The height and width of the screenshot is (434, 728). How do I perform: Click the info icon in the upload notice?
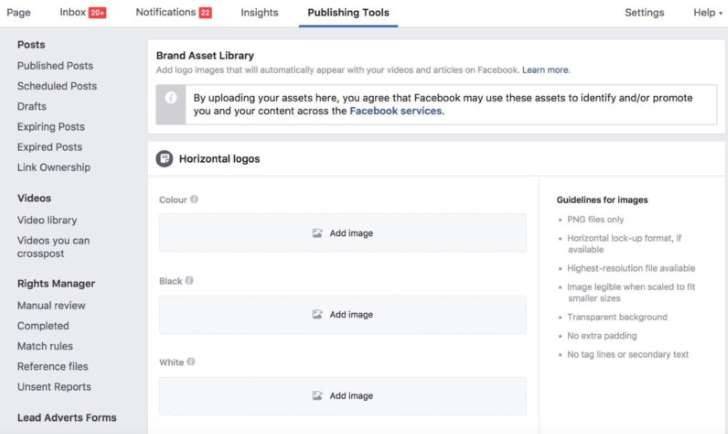171,98
